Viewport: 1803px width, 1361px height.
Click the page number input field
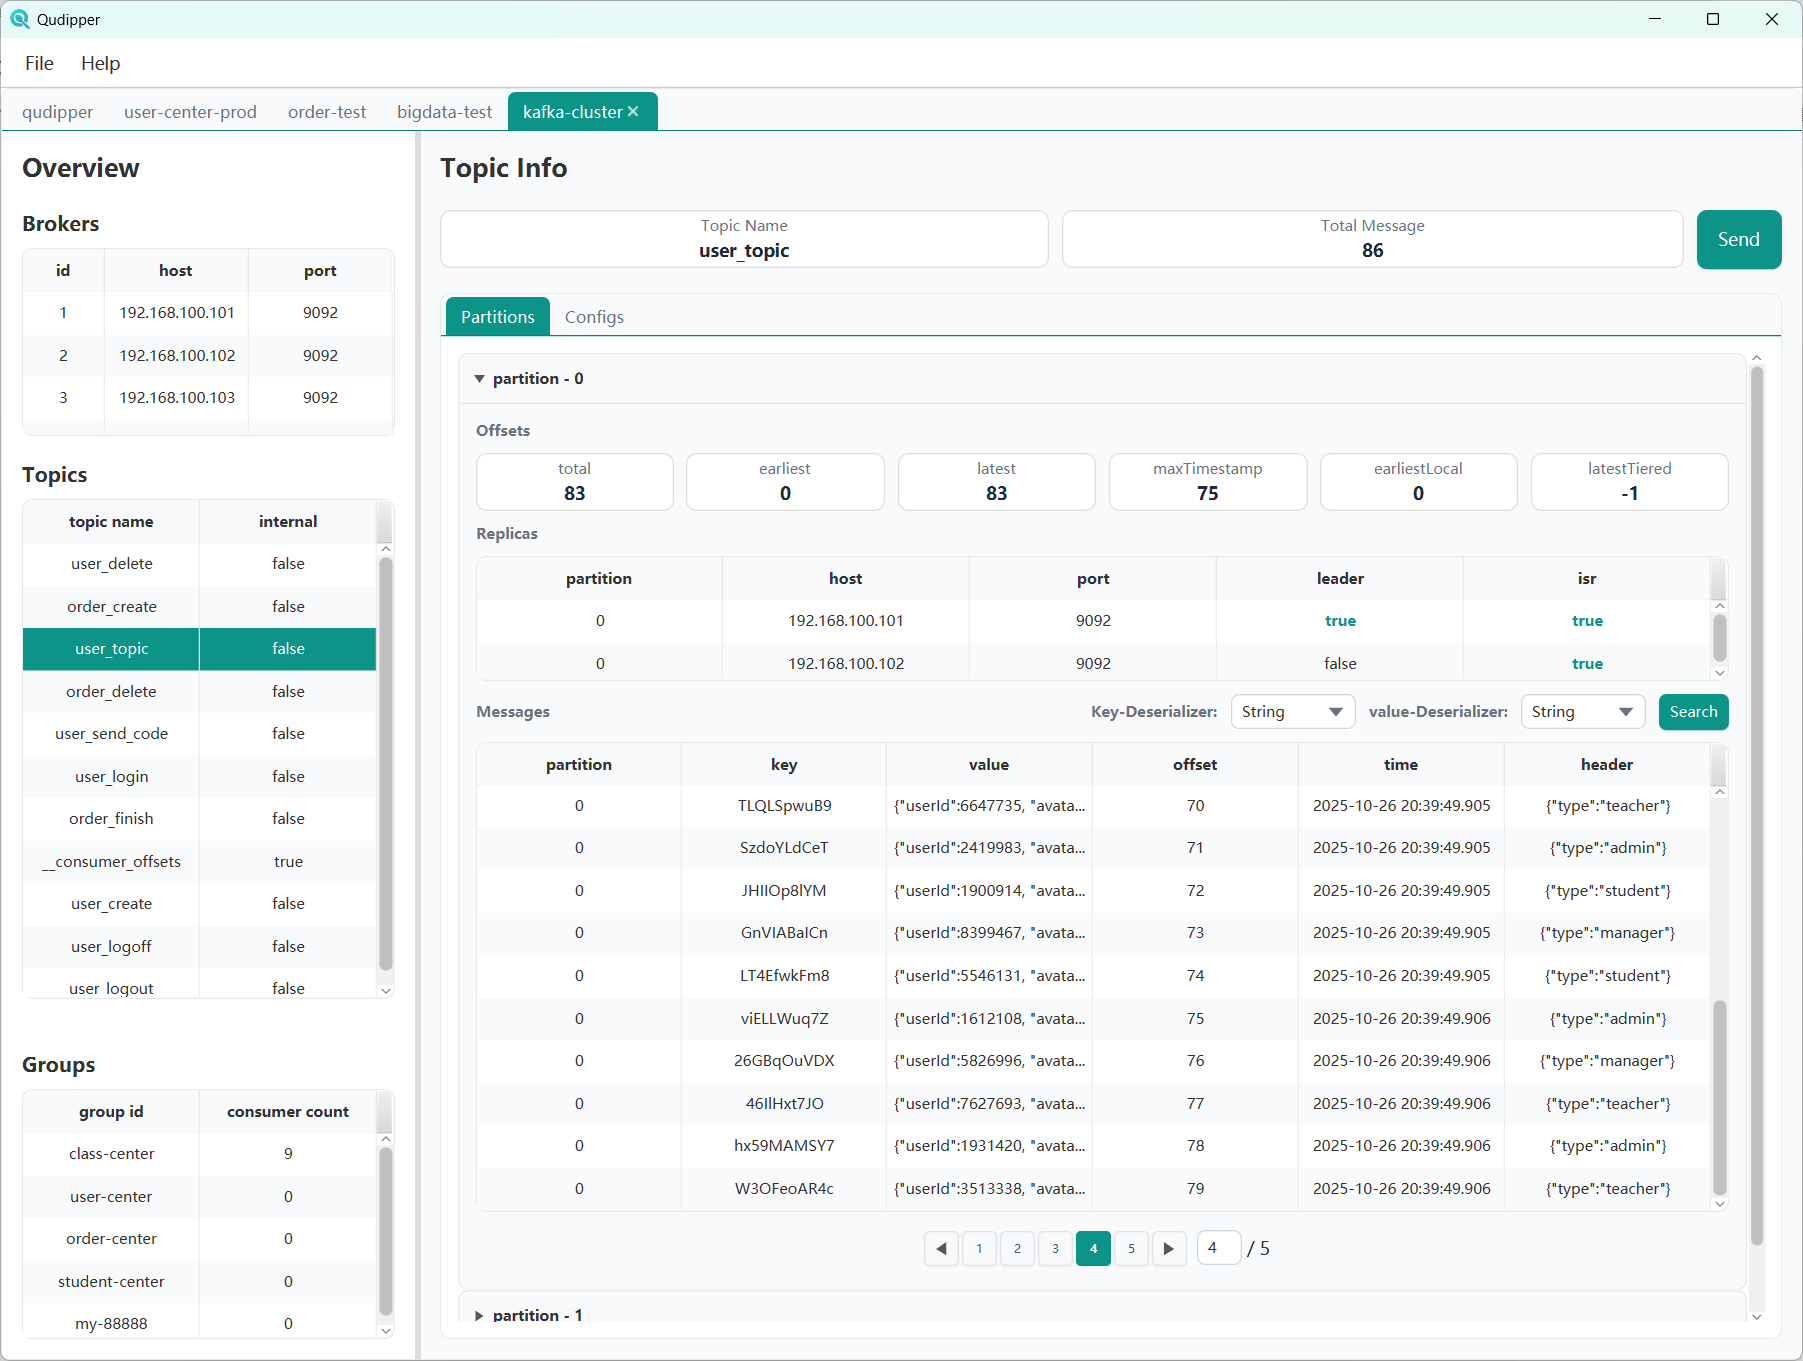(x=1218, y=1248)
